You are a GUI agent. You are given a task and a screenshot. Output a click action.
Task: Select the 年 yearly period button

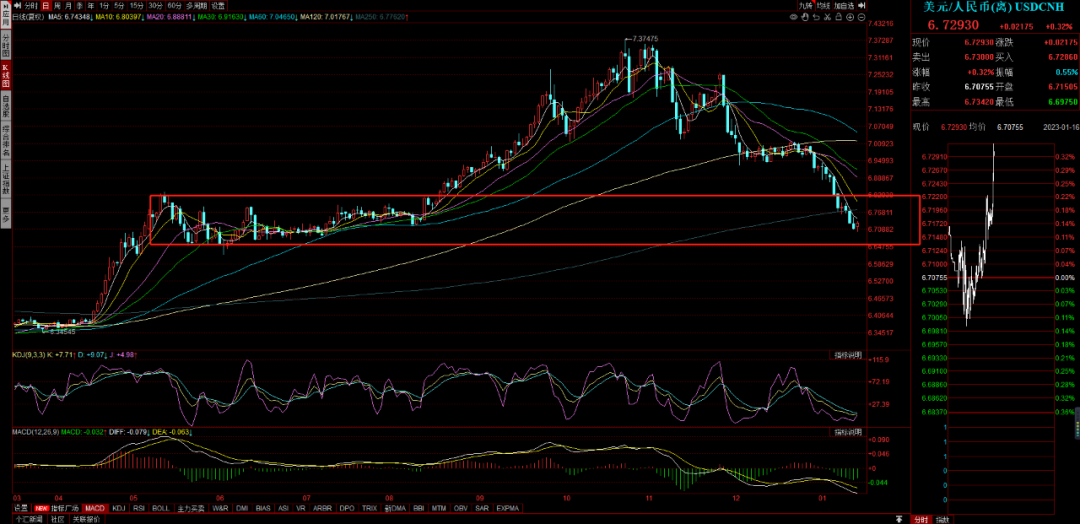click(x=91, y=6)
